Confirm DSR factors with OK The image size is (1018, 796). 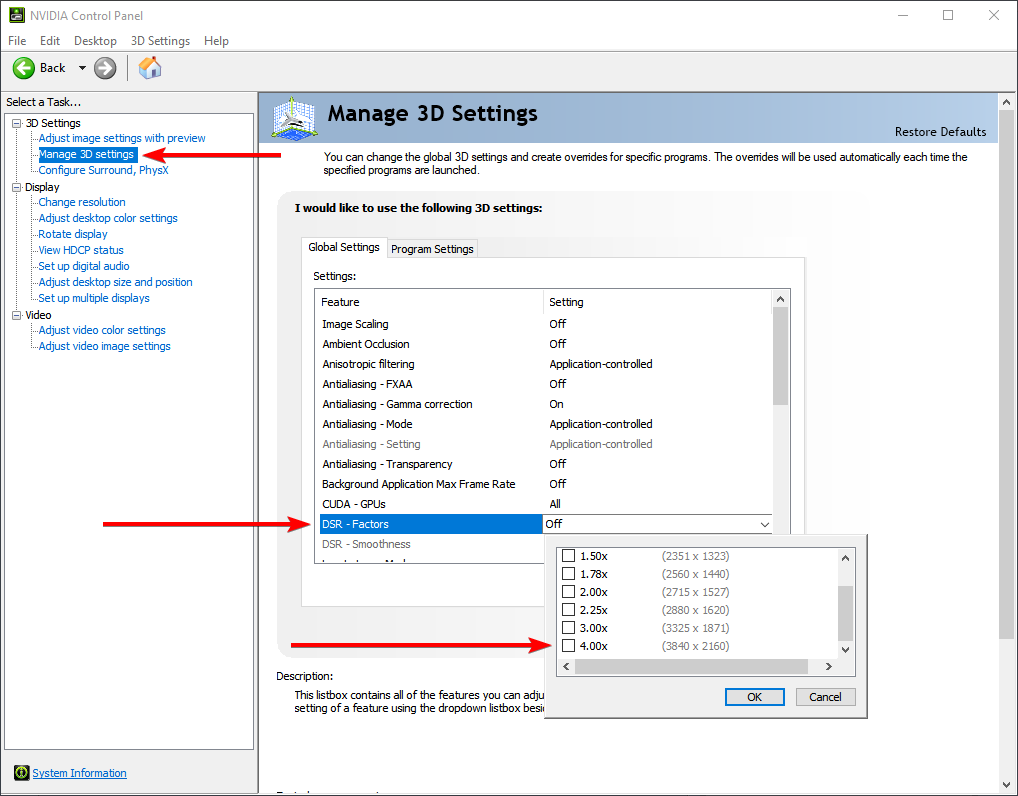tap(754, 697)
